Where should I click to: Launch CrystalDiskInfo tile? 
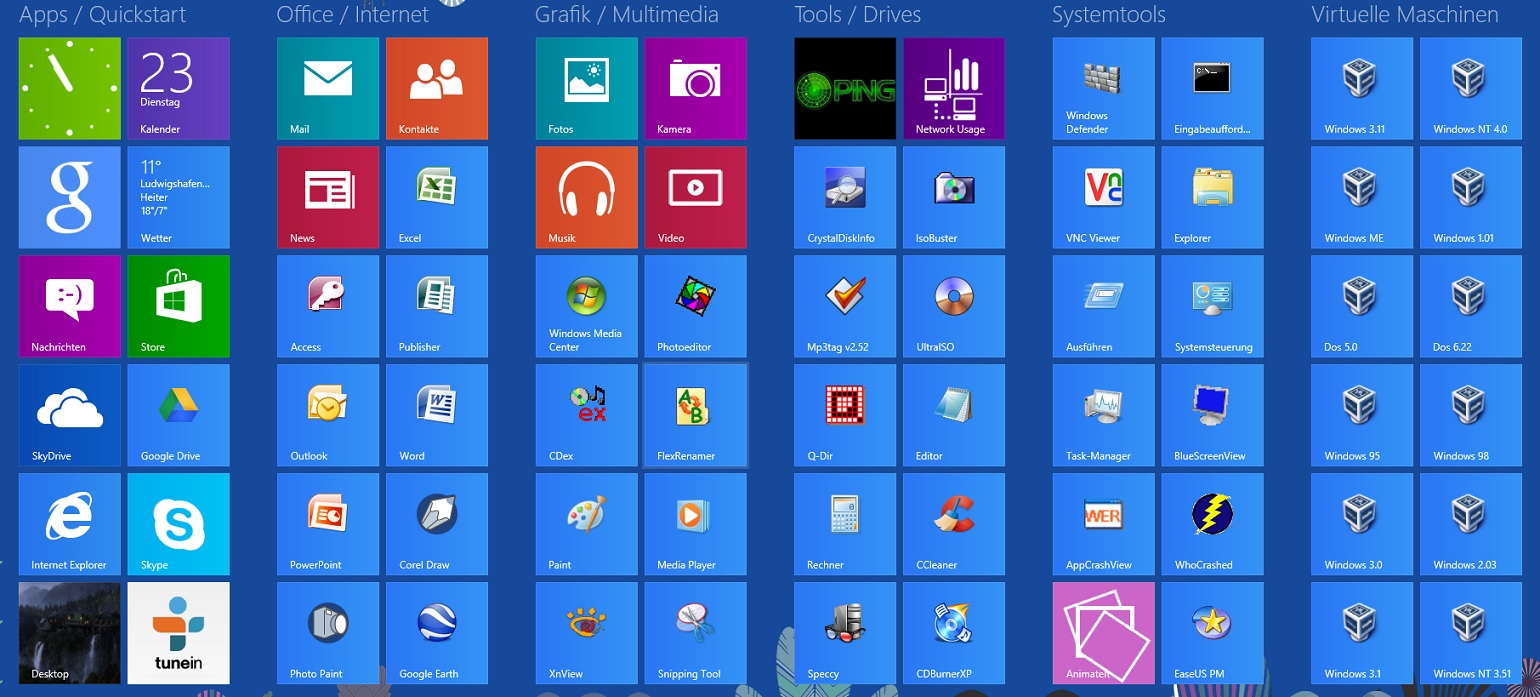tap(846, 197)
